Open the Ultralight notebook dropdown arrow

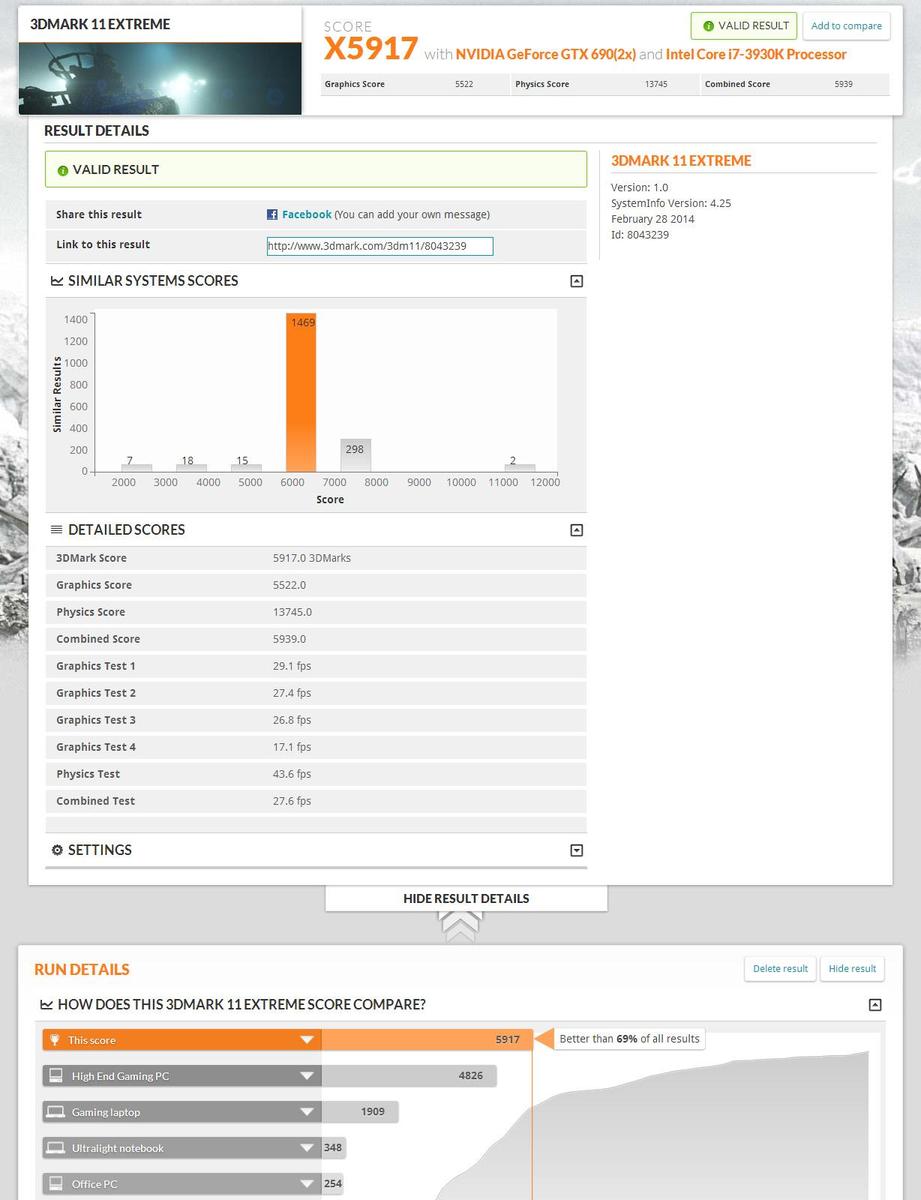(307, 1148)
